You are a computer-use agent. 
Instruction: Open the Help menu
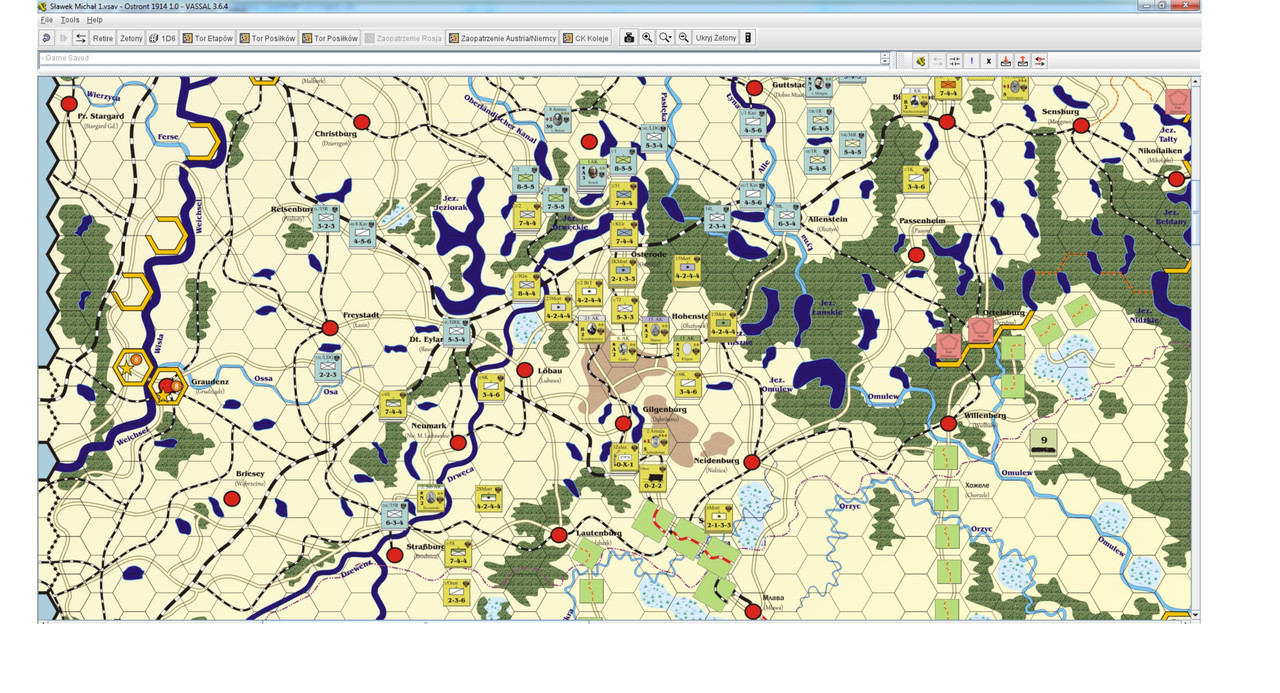[x=94, y=20]
